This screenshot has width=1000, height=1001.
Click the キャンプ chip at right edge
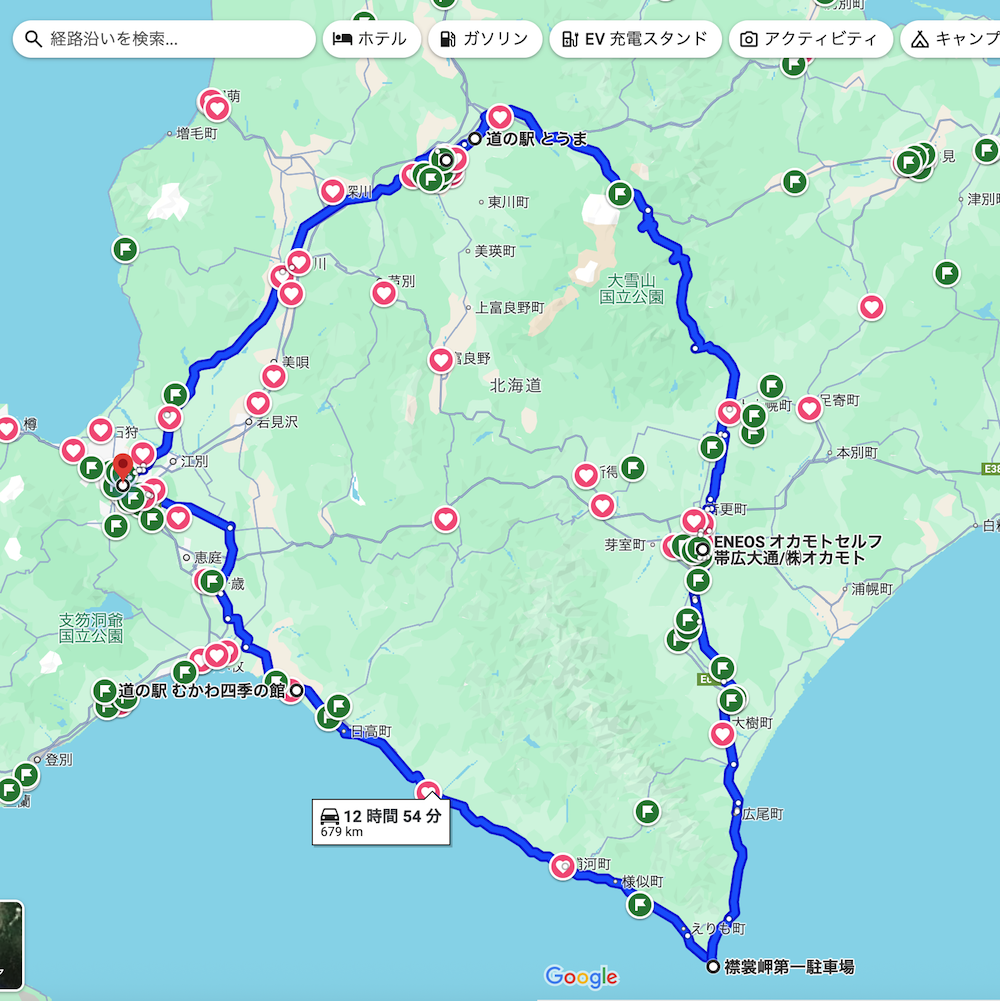point(950,39)
